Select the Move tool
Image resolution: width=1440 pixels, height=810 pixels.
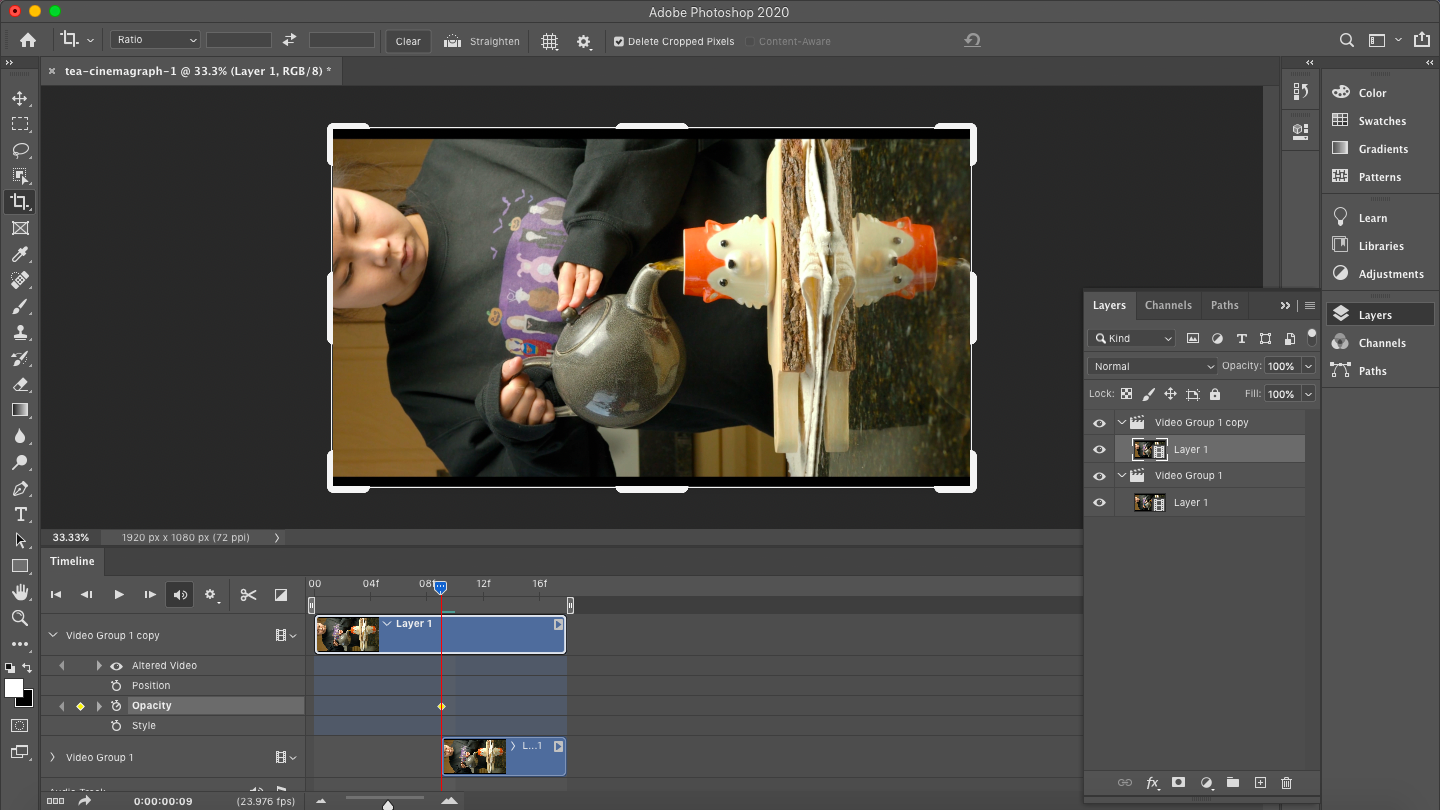(x=20, y=98)
